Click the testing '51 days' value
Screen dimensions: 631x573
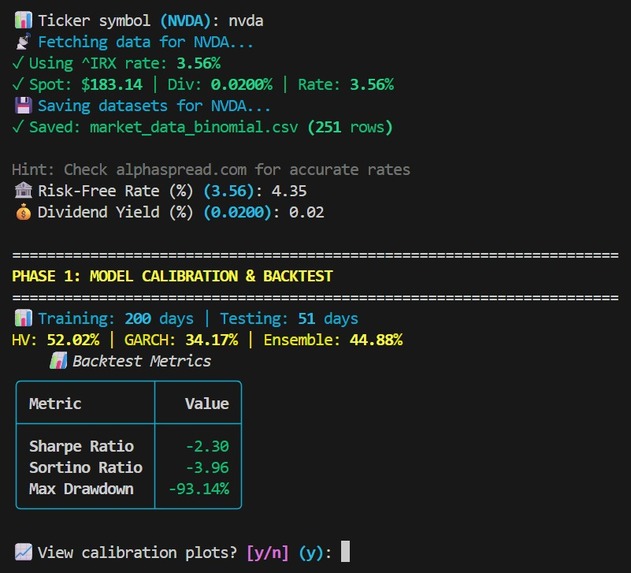[328, 319]
